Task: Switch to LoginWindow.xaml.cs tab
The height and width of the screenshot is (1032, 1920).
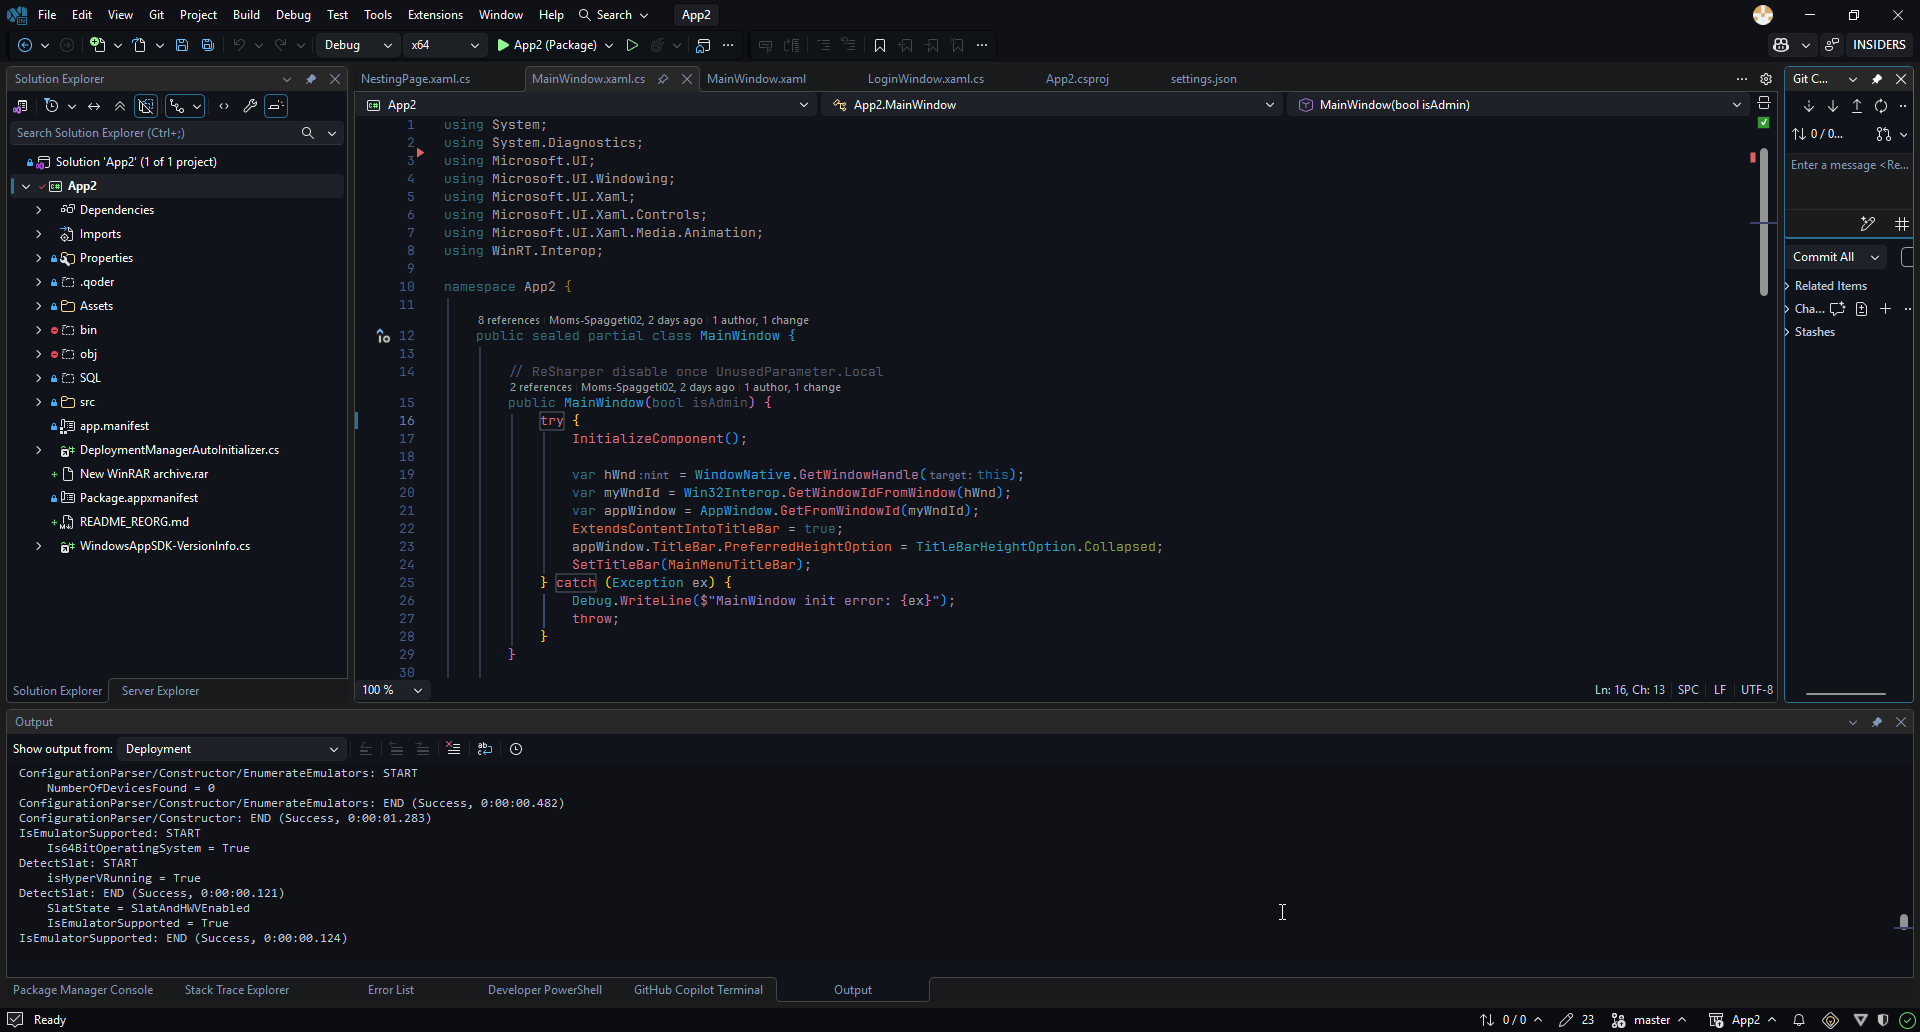Action: [x=925, y=79]
